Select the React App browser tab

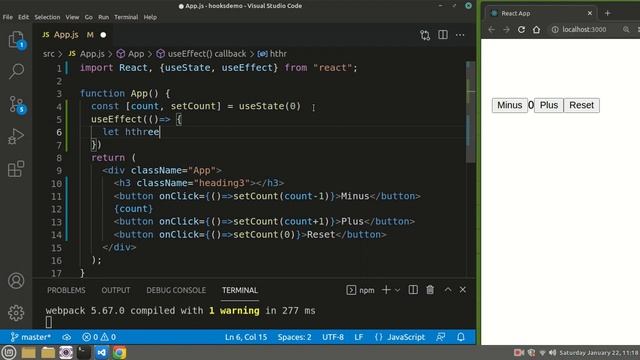pos(541,13)
